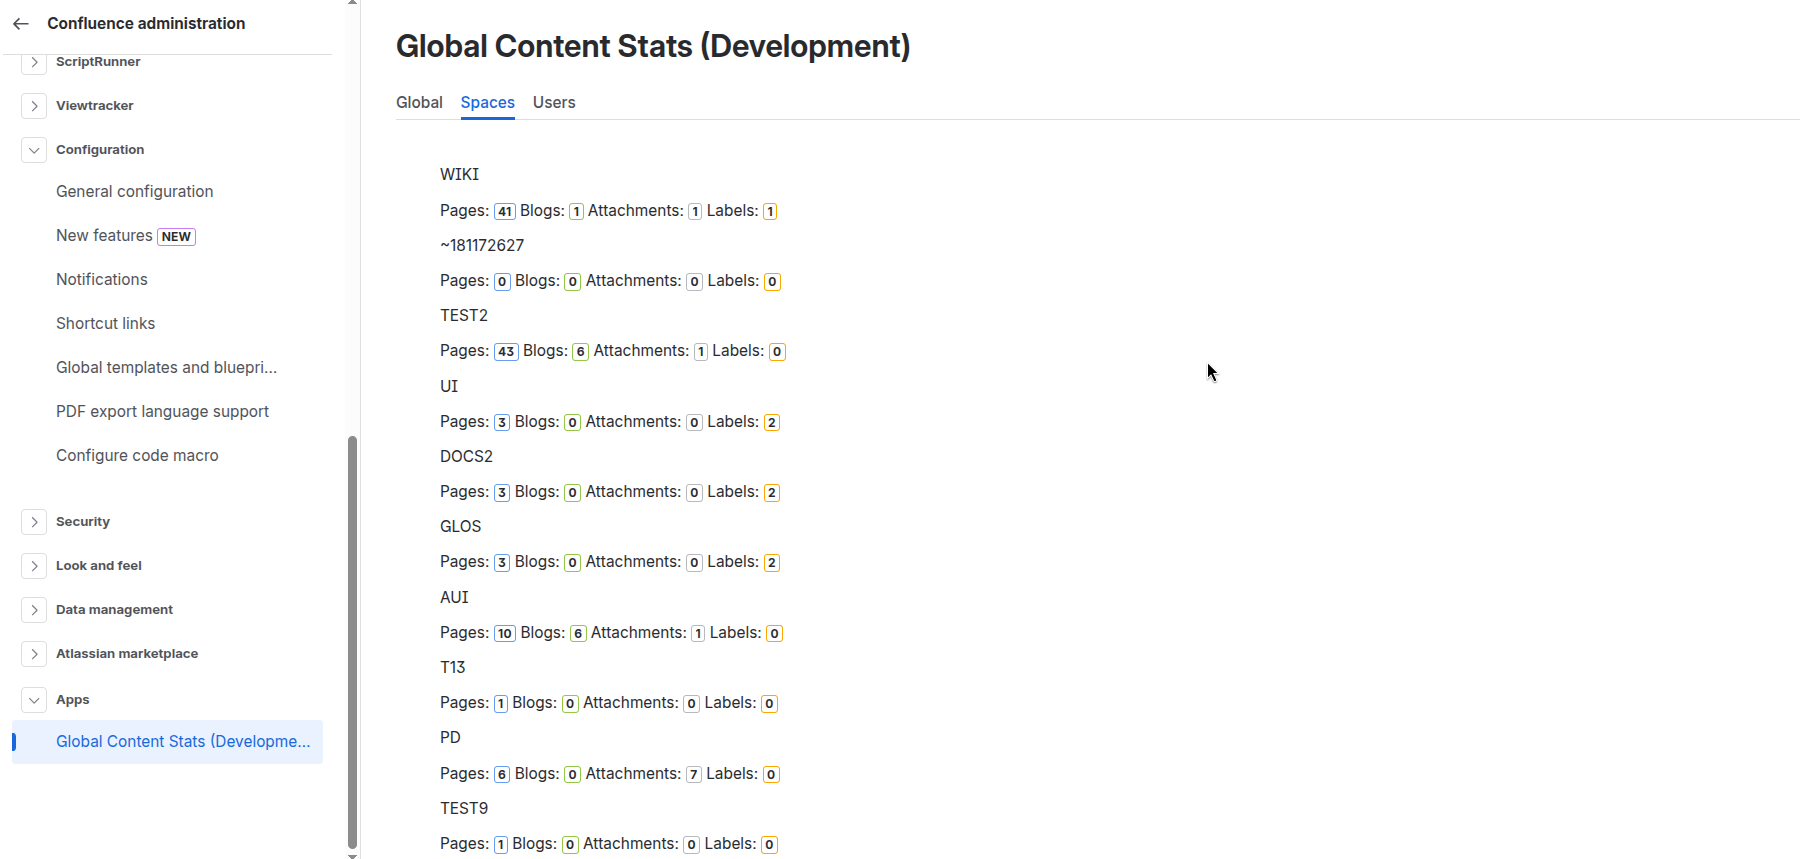Click the Confluence administration title
This screenshot has width=1800, height=859.
(146, 24)
